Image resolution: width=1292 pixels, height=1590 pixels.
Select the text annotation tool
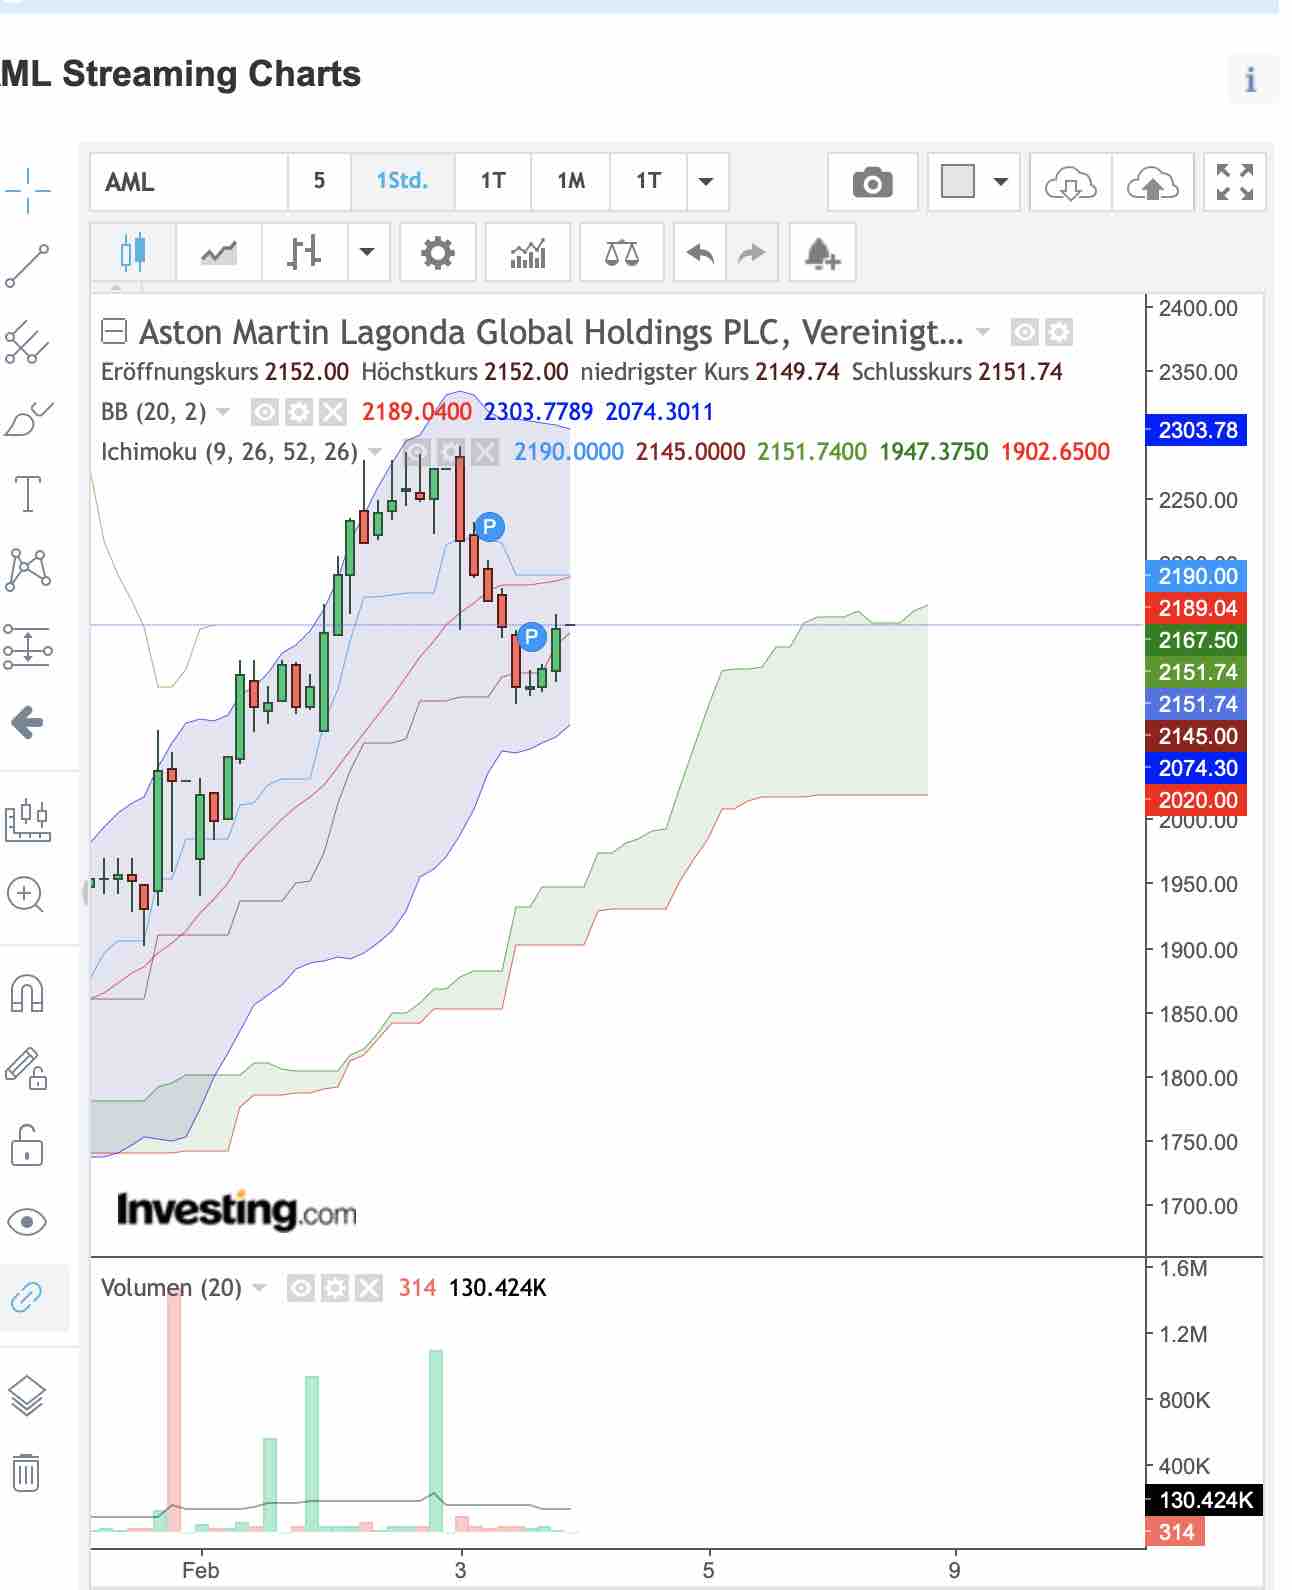click(x=28, y=494)
